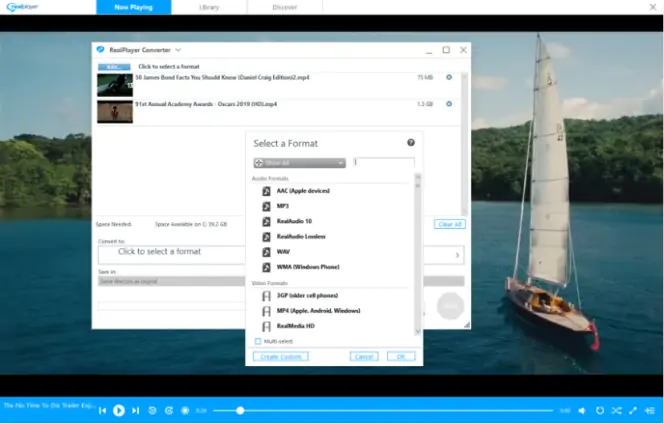Switch to the Now Playing tab

133,7
